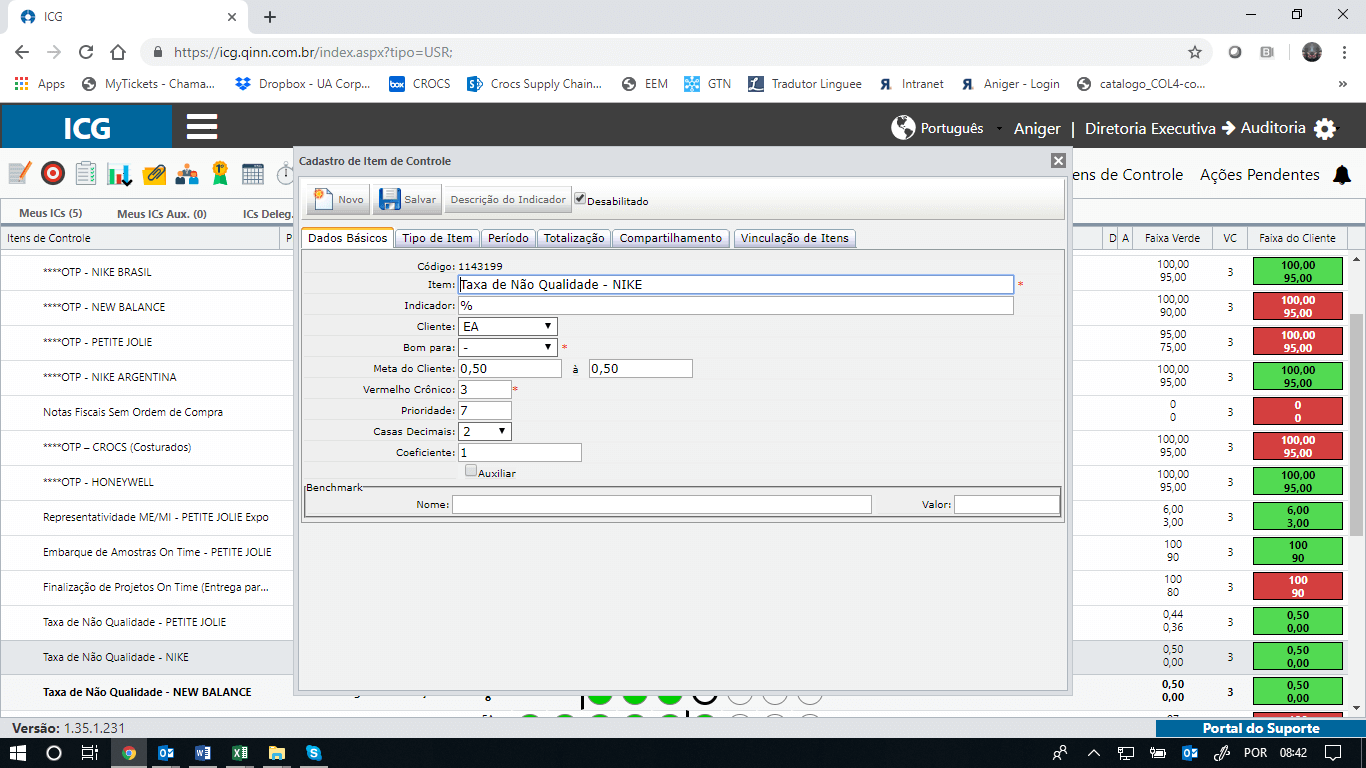
Task: Switch to the Tipo de Item tab
Action: click(437, 238)
